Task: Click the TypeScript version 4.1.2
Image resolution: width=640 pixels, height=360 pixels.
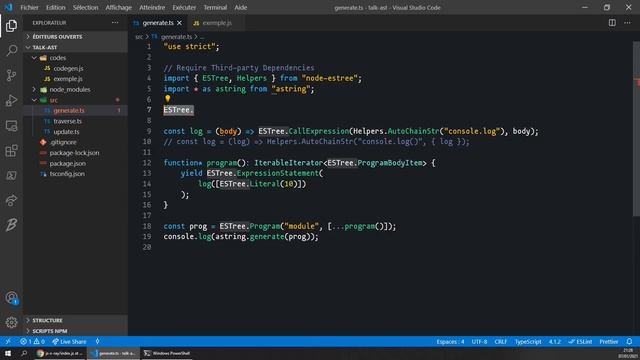Action: (x=554, y=342)
